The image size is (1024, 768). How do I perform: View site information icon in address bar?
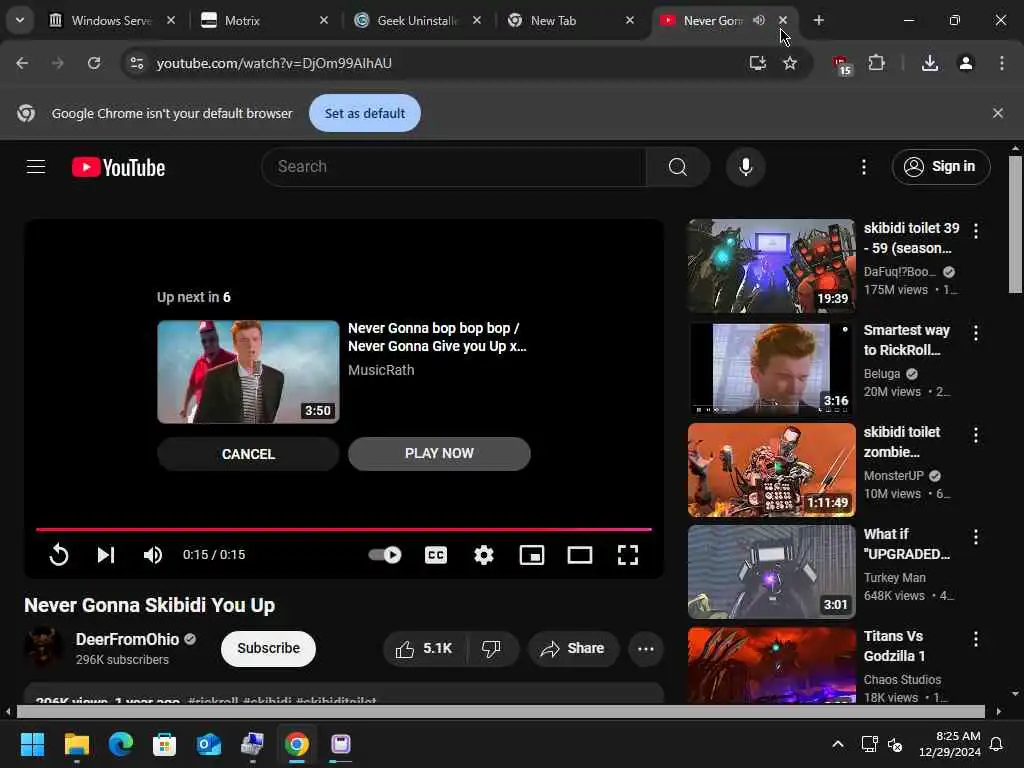pos(136,63)
